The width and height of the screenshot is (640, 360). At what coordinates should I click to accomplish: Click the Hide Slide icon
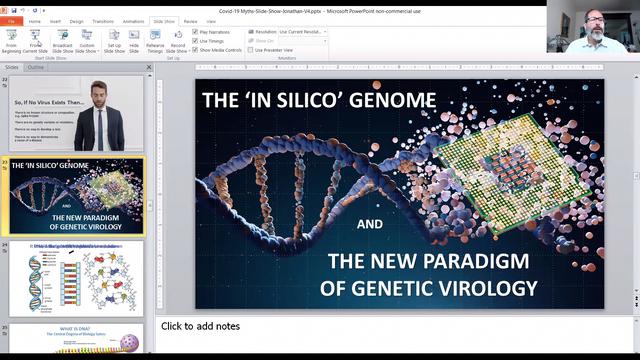[x=134, y=41]
